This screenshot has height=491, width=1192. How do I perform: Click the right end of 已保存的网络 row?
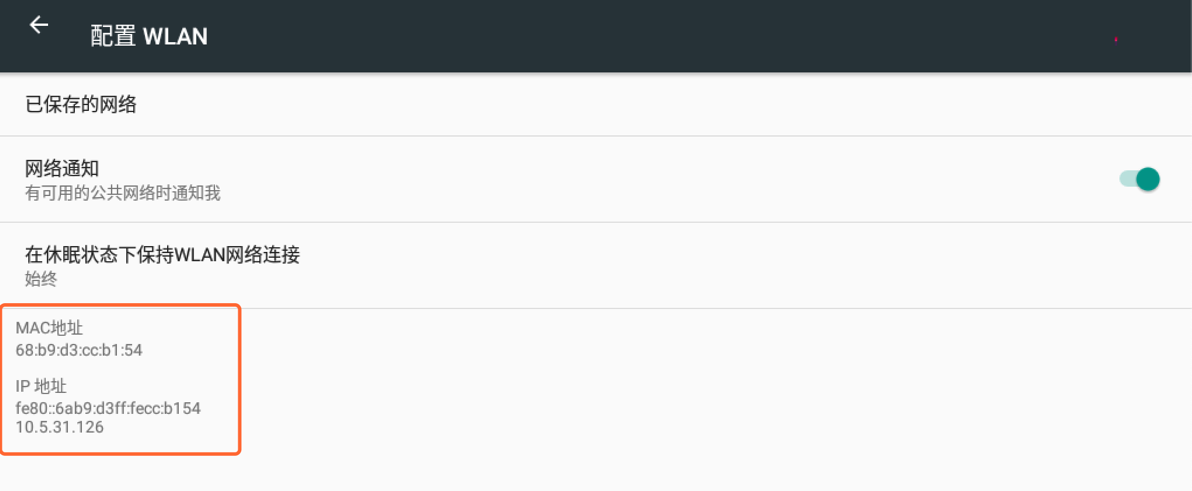click(x=1100, y=104)
